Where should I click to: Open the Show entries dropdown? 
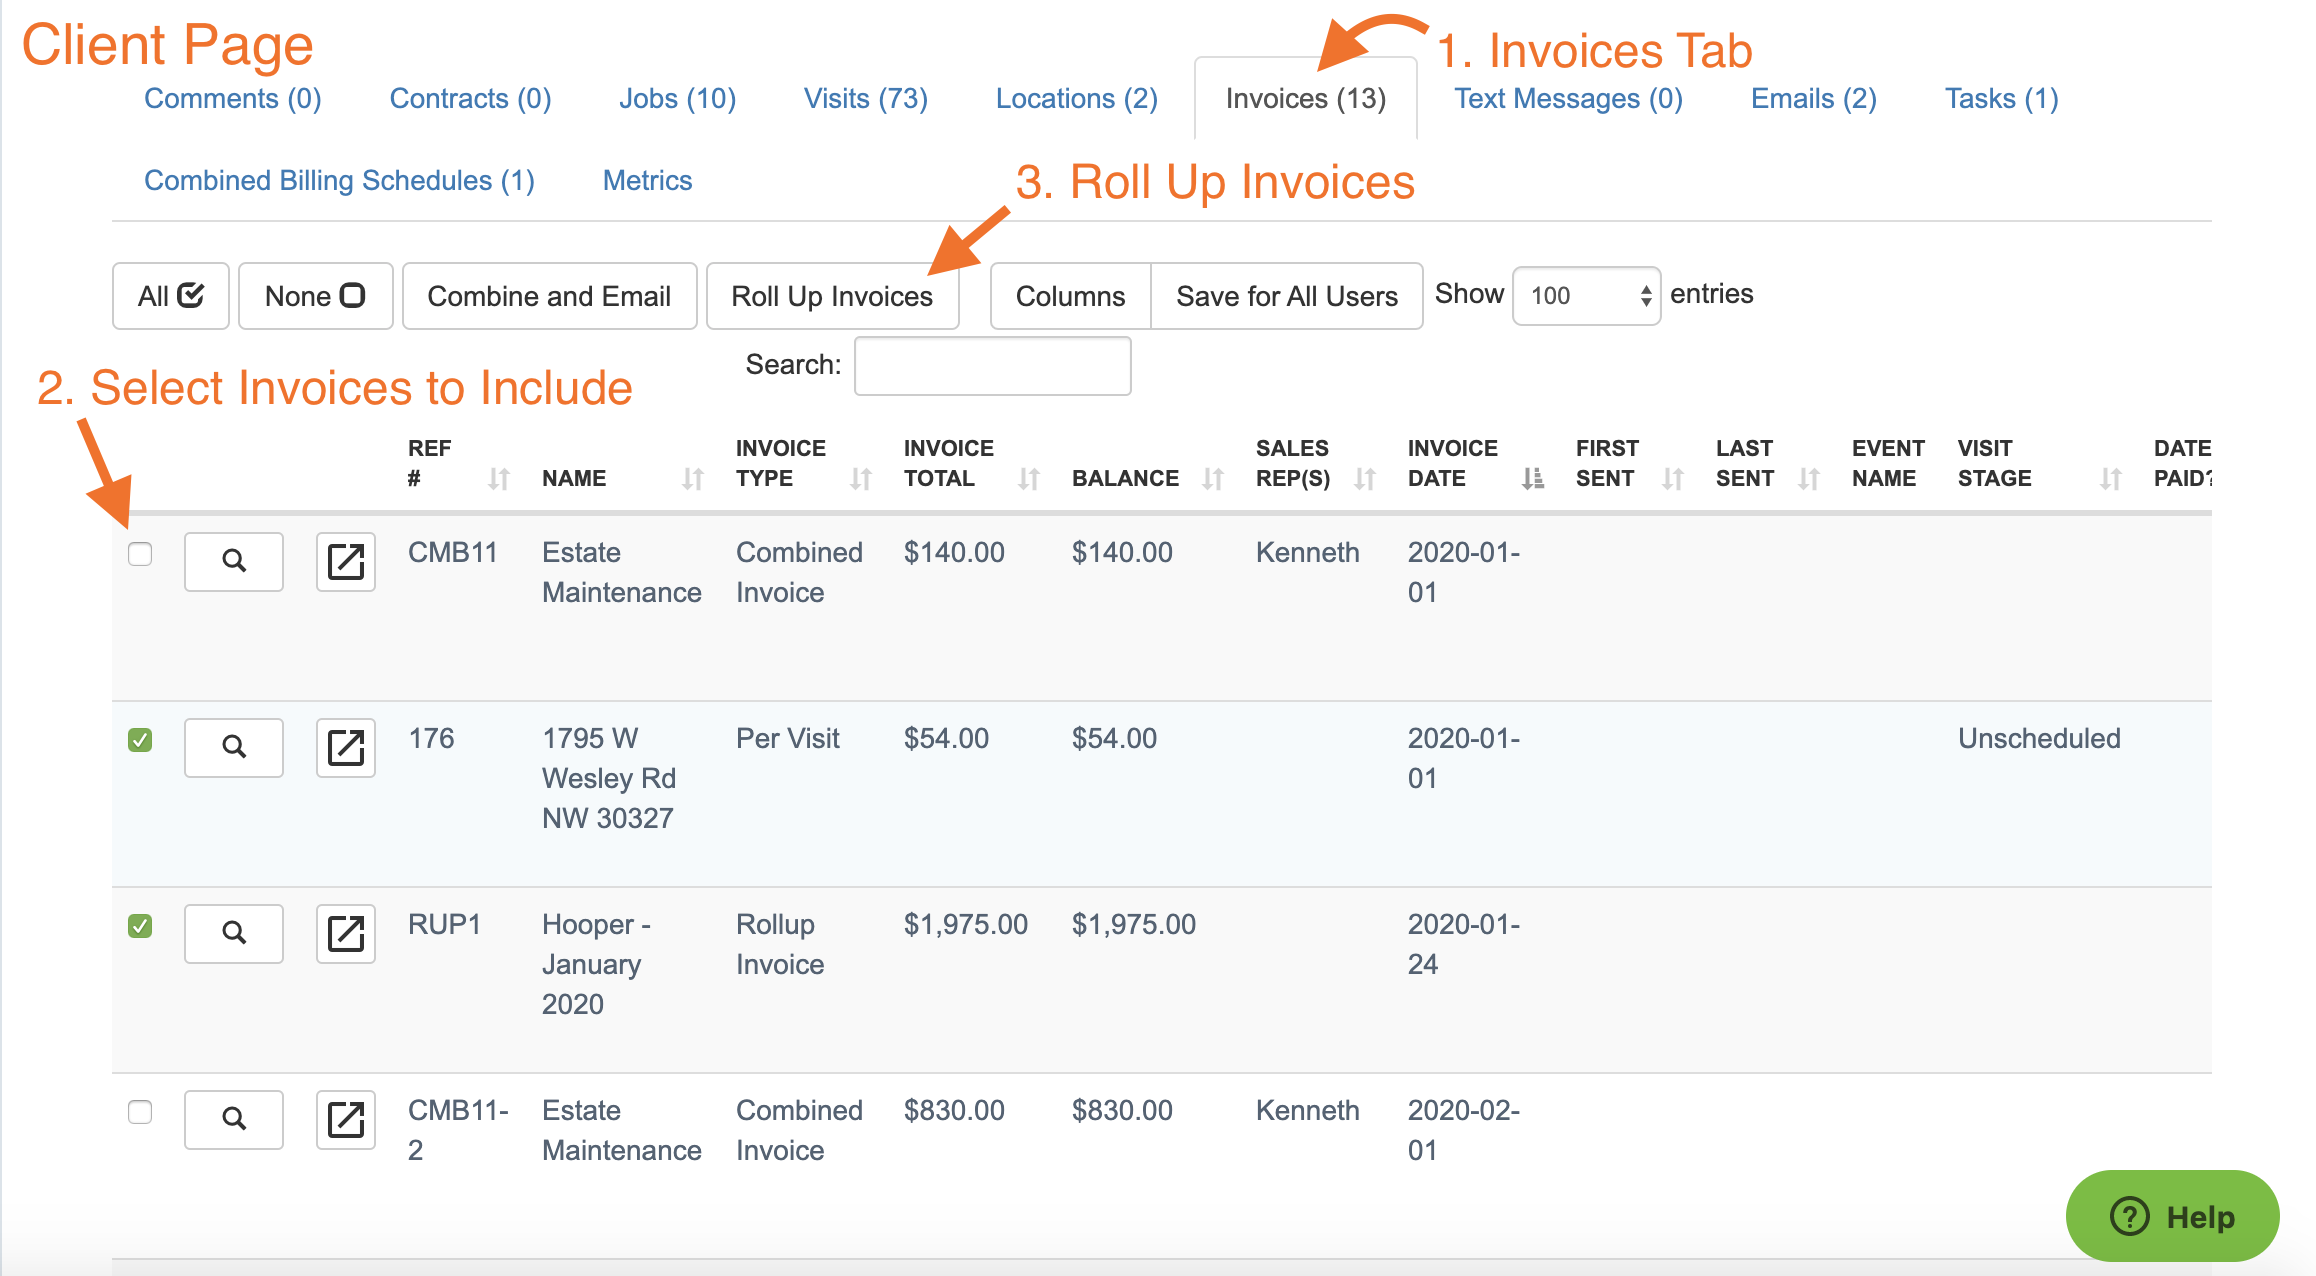pos(1586,296)
